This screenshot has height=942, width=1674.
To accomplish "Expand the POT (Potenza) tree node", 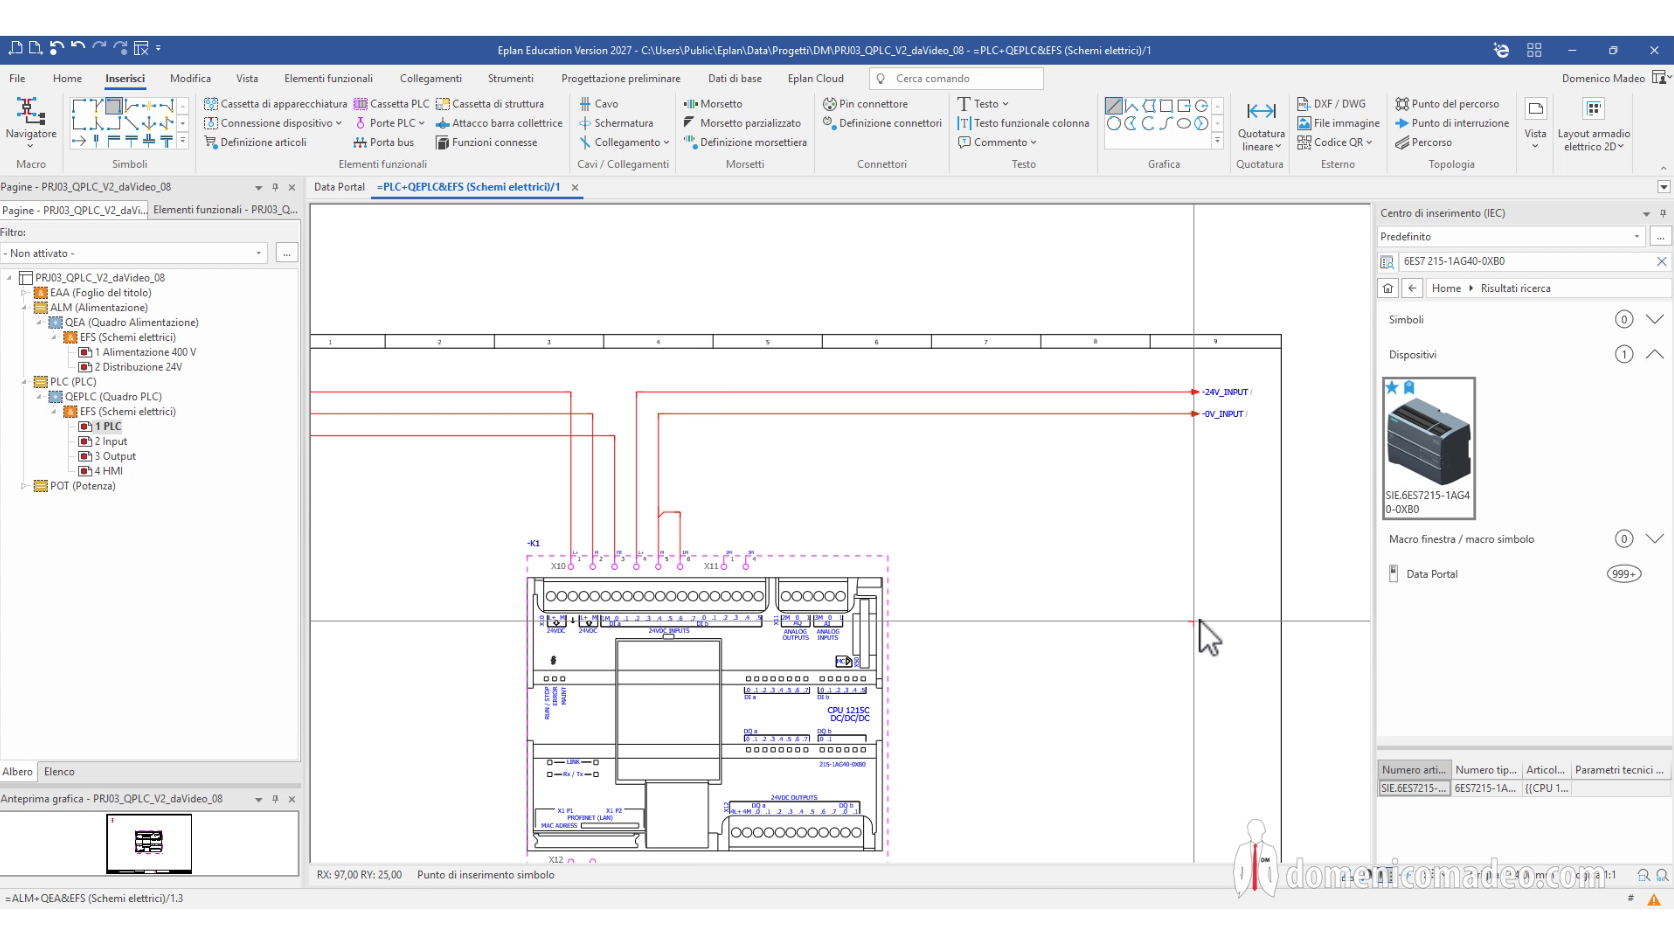I will pos(24,486).
